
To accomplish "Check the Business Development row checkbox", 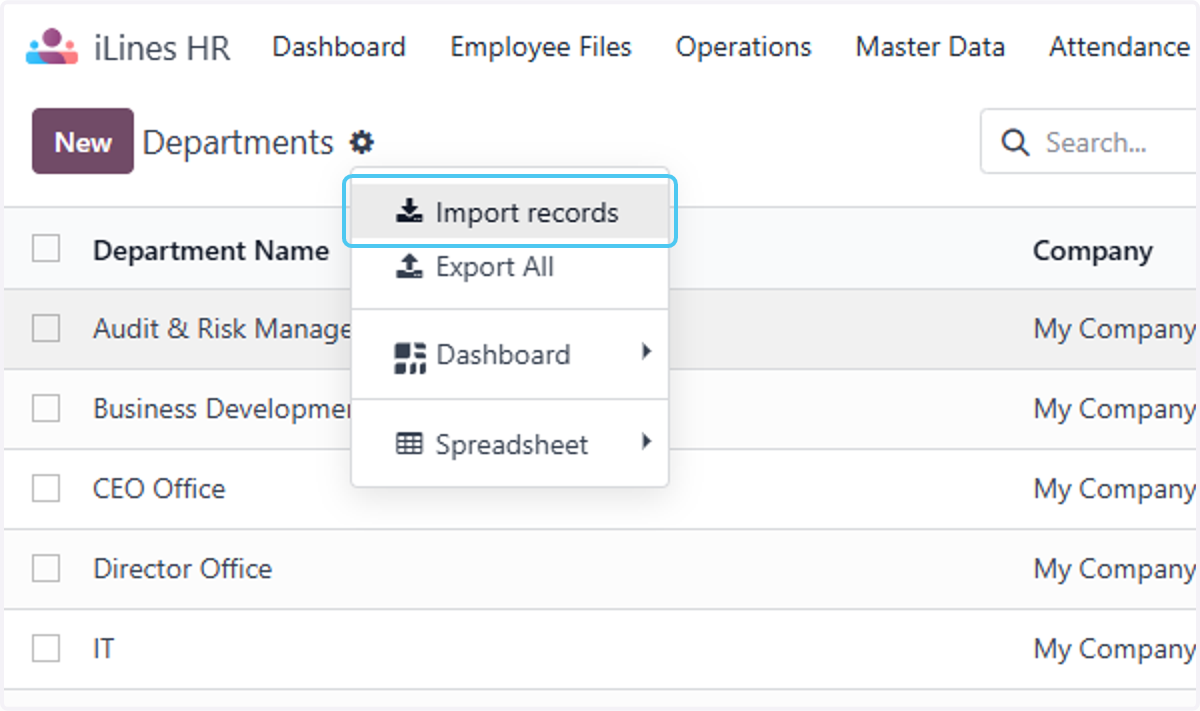I will [x=46, y=408].
